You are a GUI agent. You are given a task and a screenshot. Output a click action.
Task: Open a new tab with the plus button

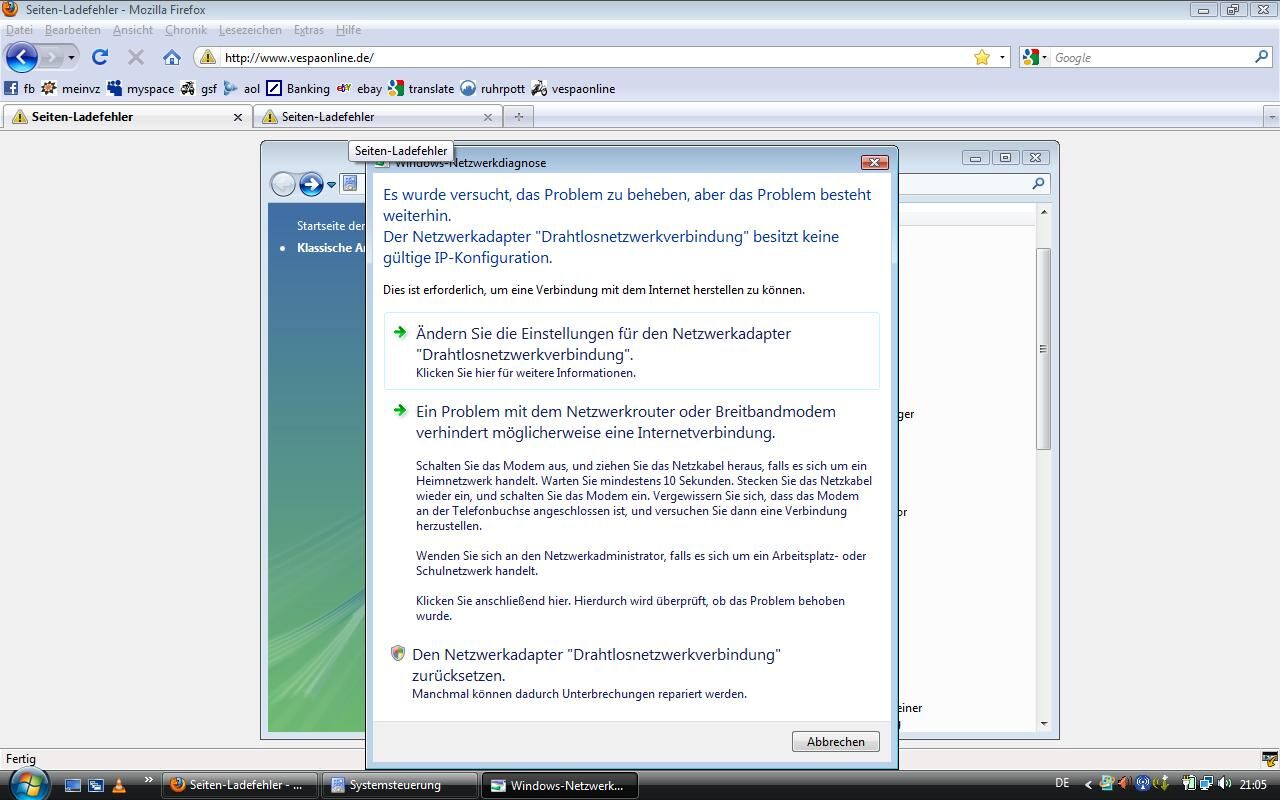point(518,117)
